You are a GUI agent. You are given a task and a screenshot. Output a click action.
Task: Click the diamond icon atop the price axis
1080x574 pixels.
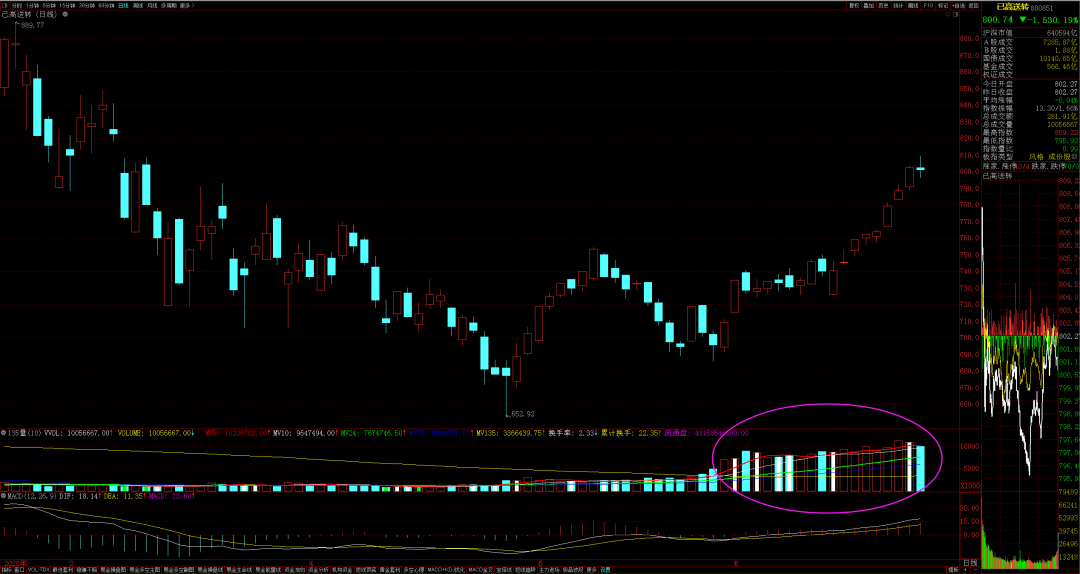pos(948,14)
